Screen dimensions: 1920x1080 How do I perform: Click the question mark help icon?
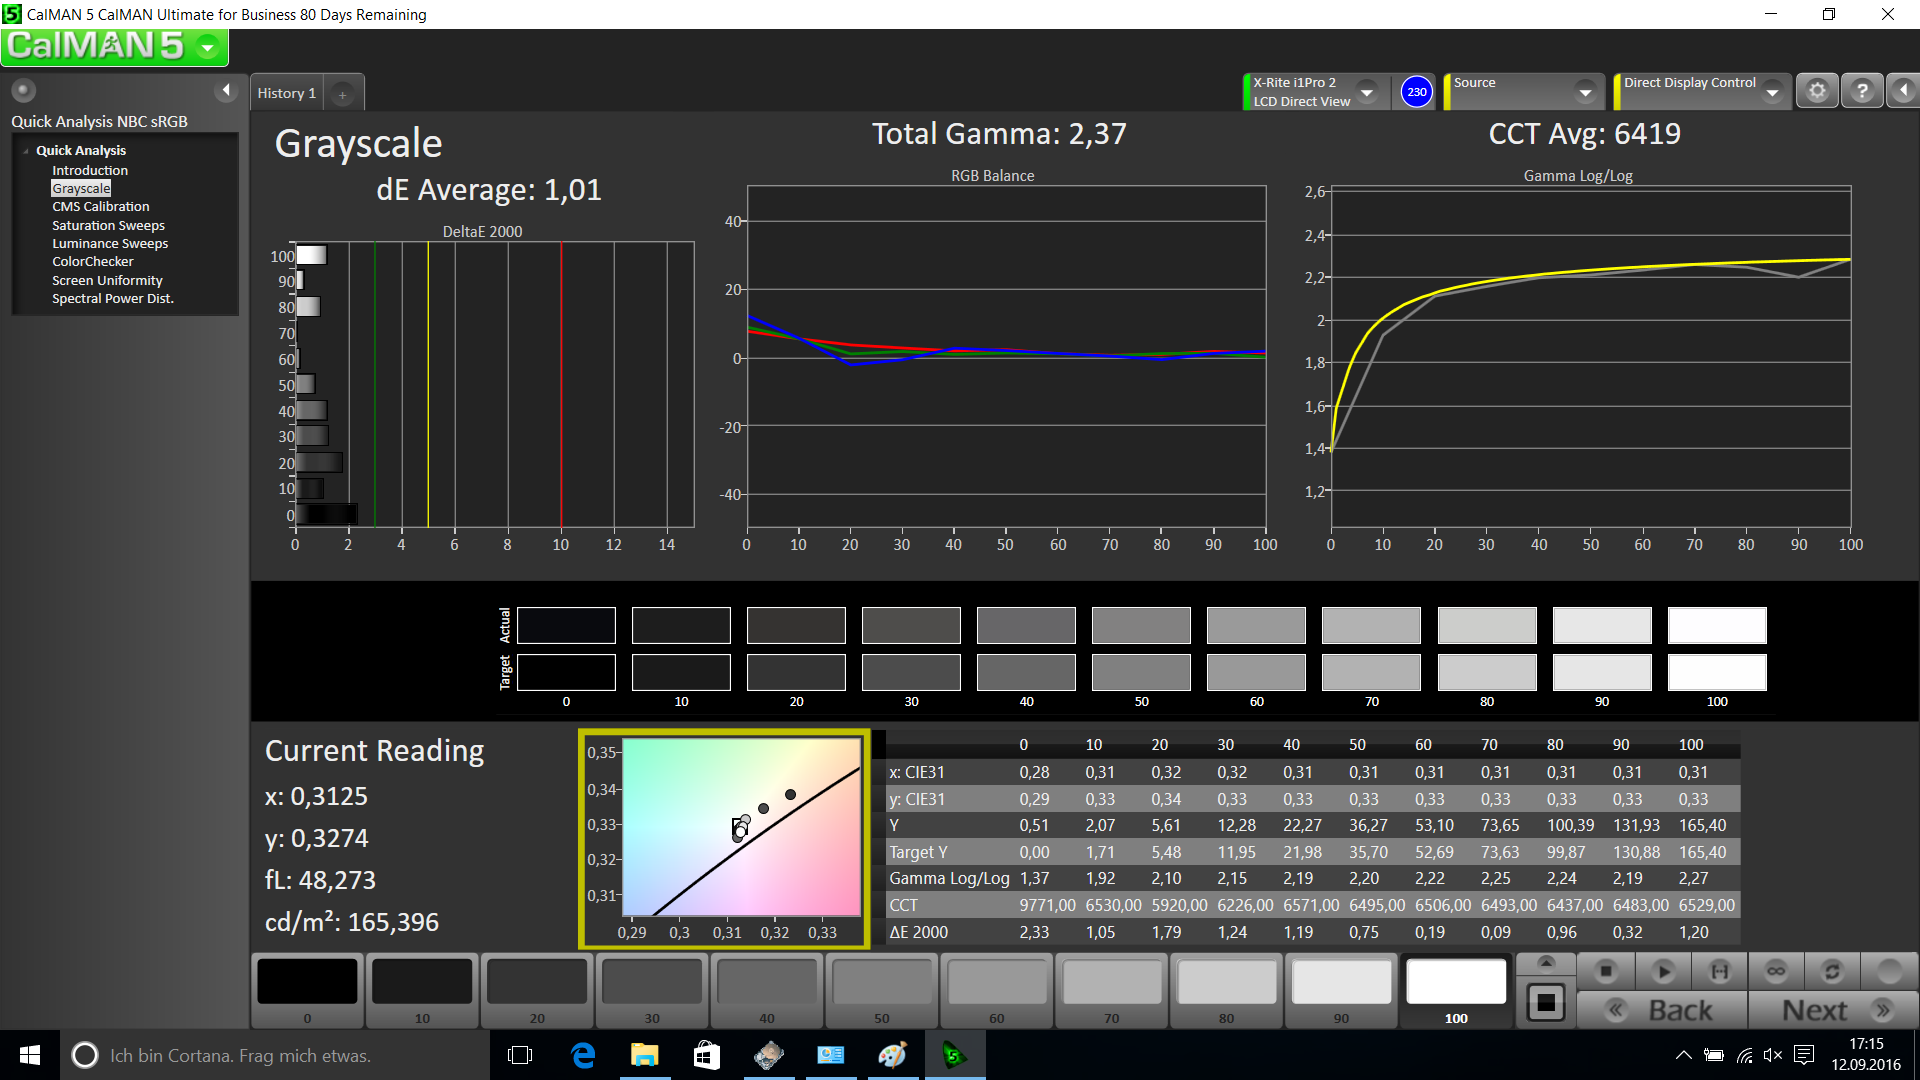pos(1861,91)
